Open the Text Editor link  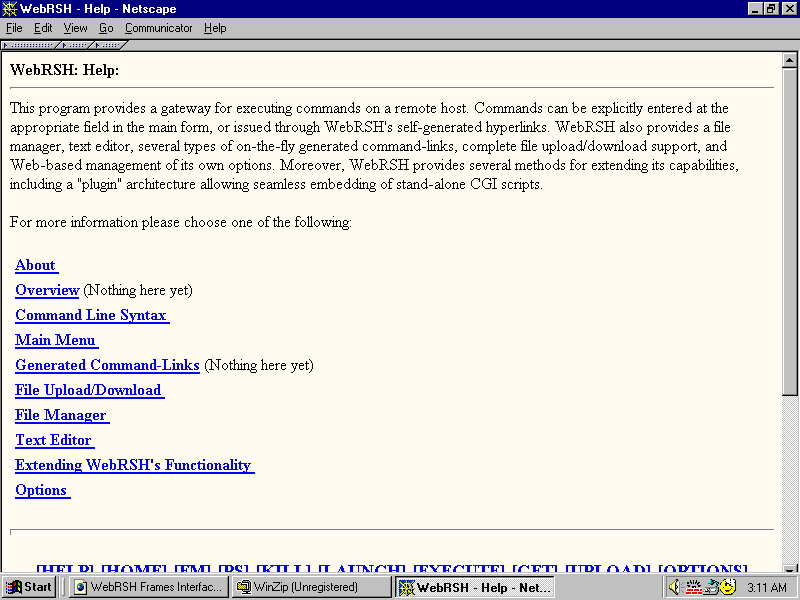click(55, 440)
